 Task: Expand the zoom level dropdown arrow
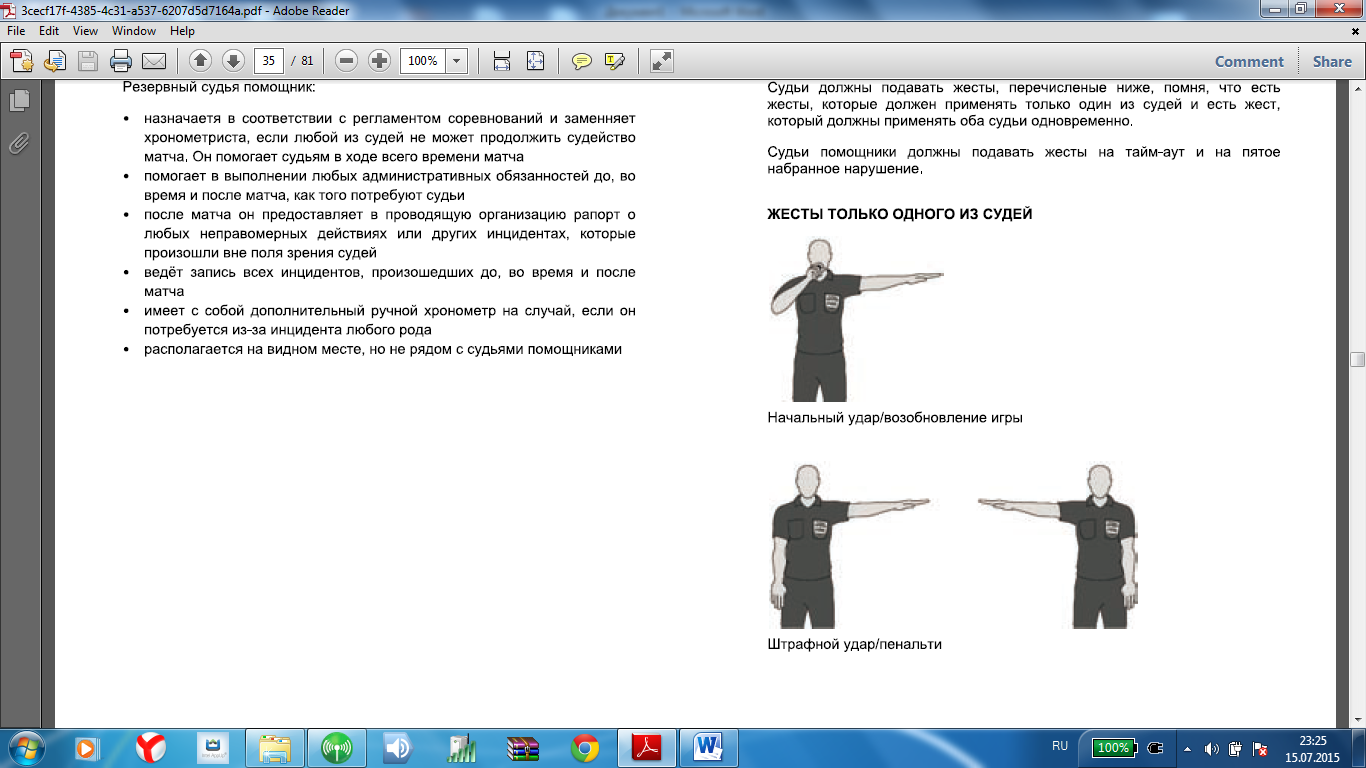(456, 61)
